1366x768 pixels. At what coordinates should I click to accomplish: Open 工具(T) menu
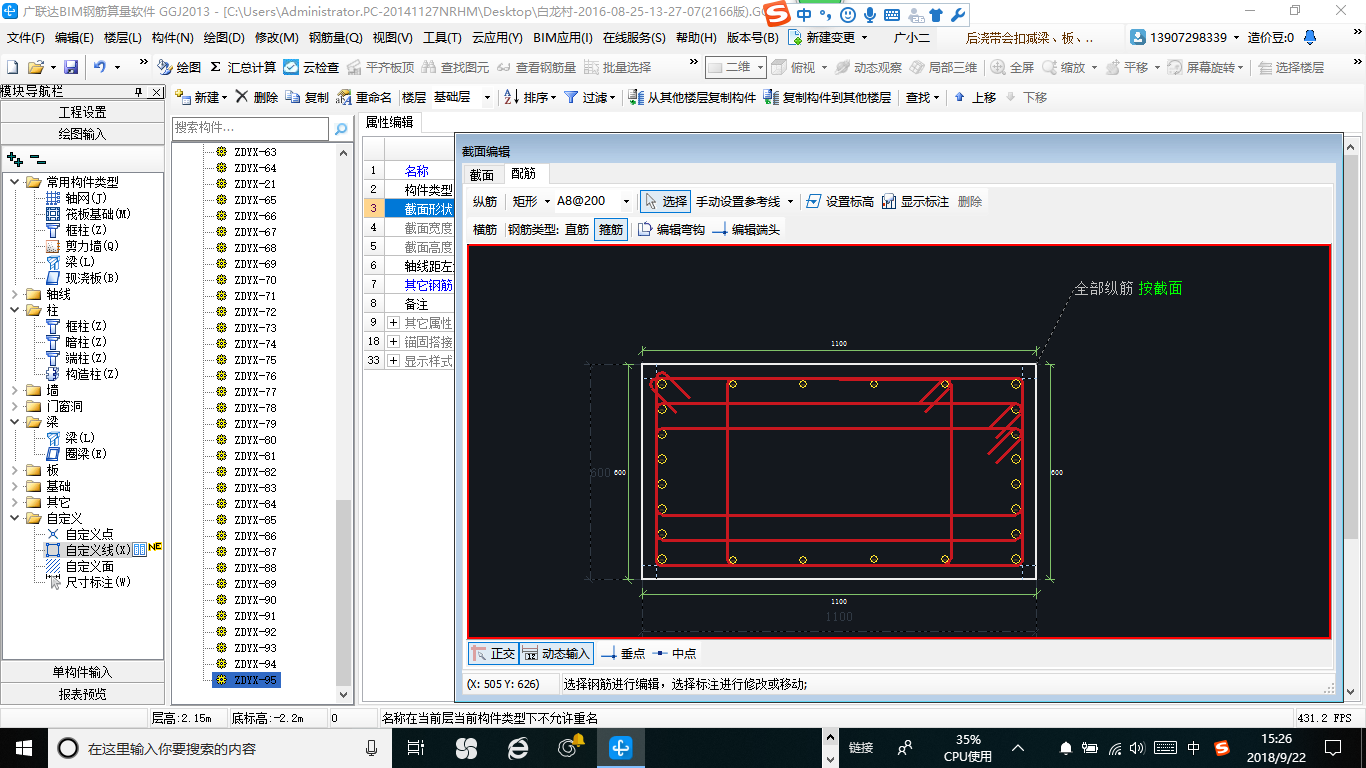[x=442, y=37]
